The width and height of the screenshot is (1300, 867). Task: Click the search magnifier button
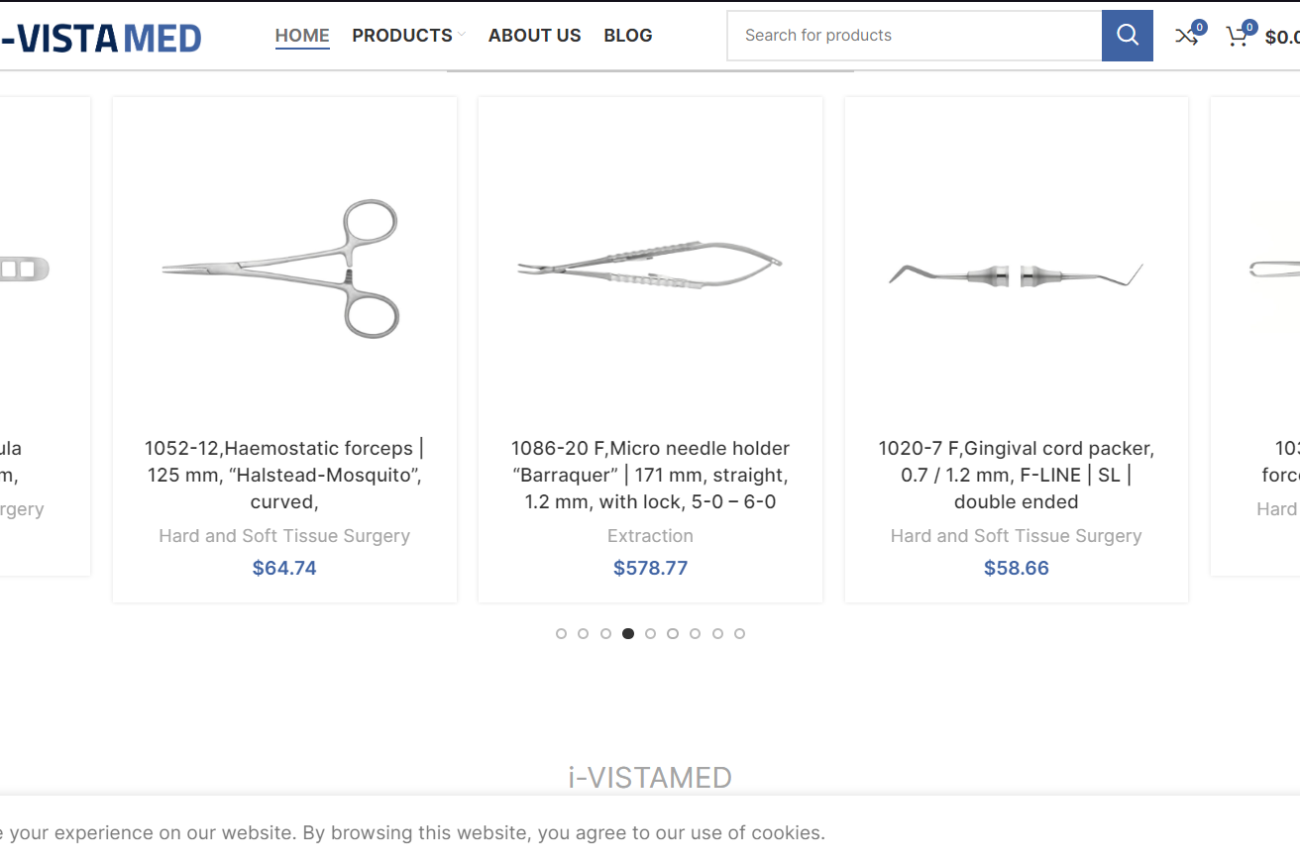pos(1127,36)
